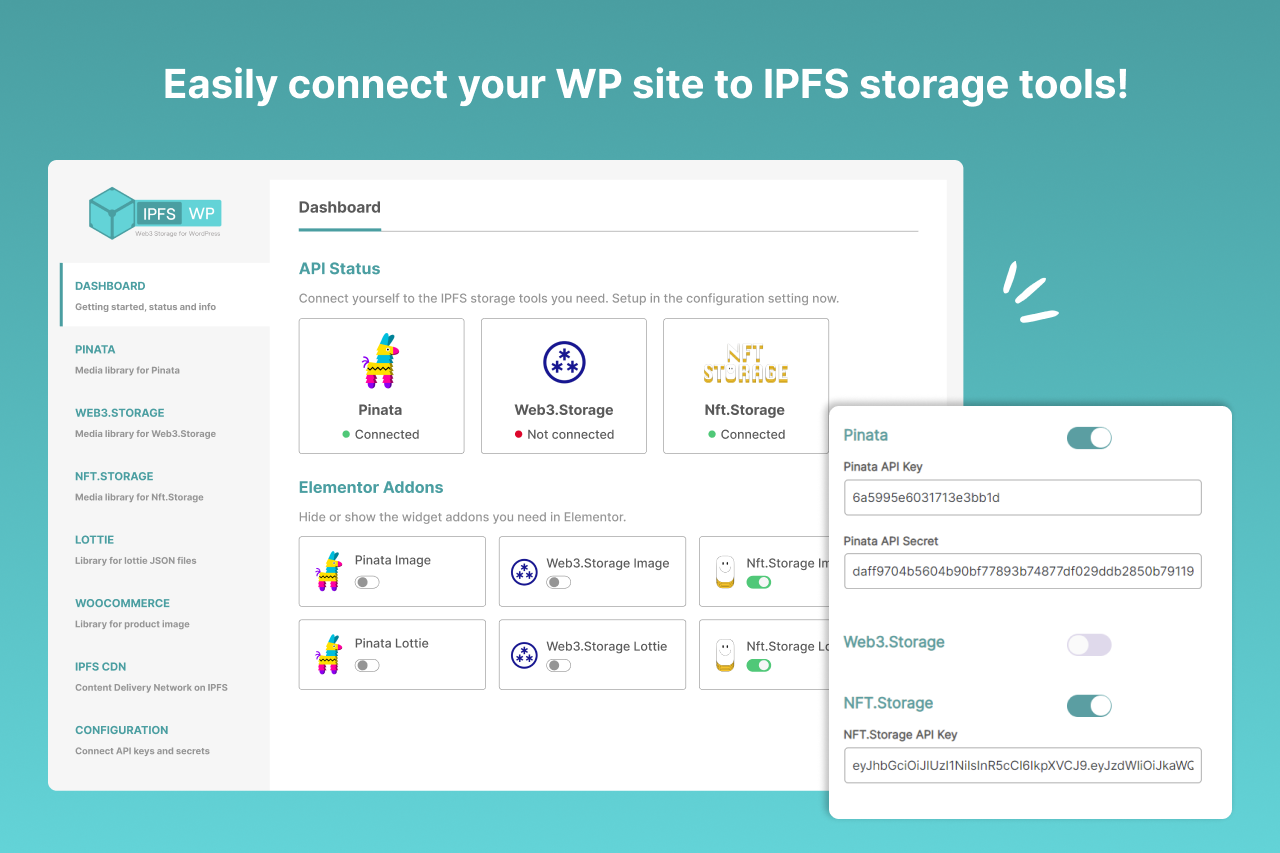1280x853 pixels.
Task: Click 'Library for lottie JSON files' text
Action: point(136,561)
